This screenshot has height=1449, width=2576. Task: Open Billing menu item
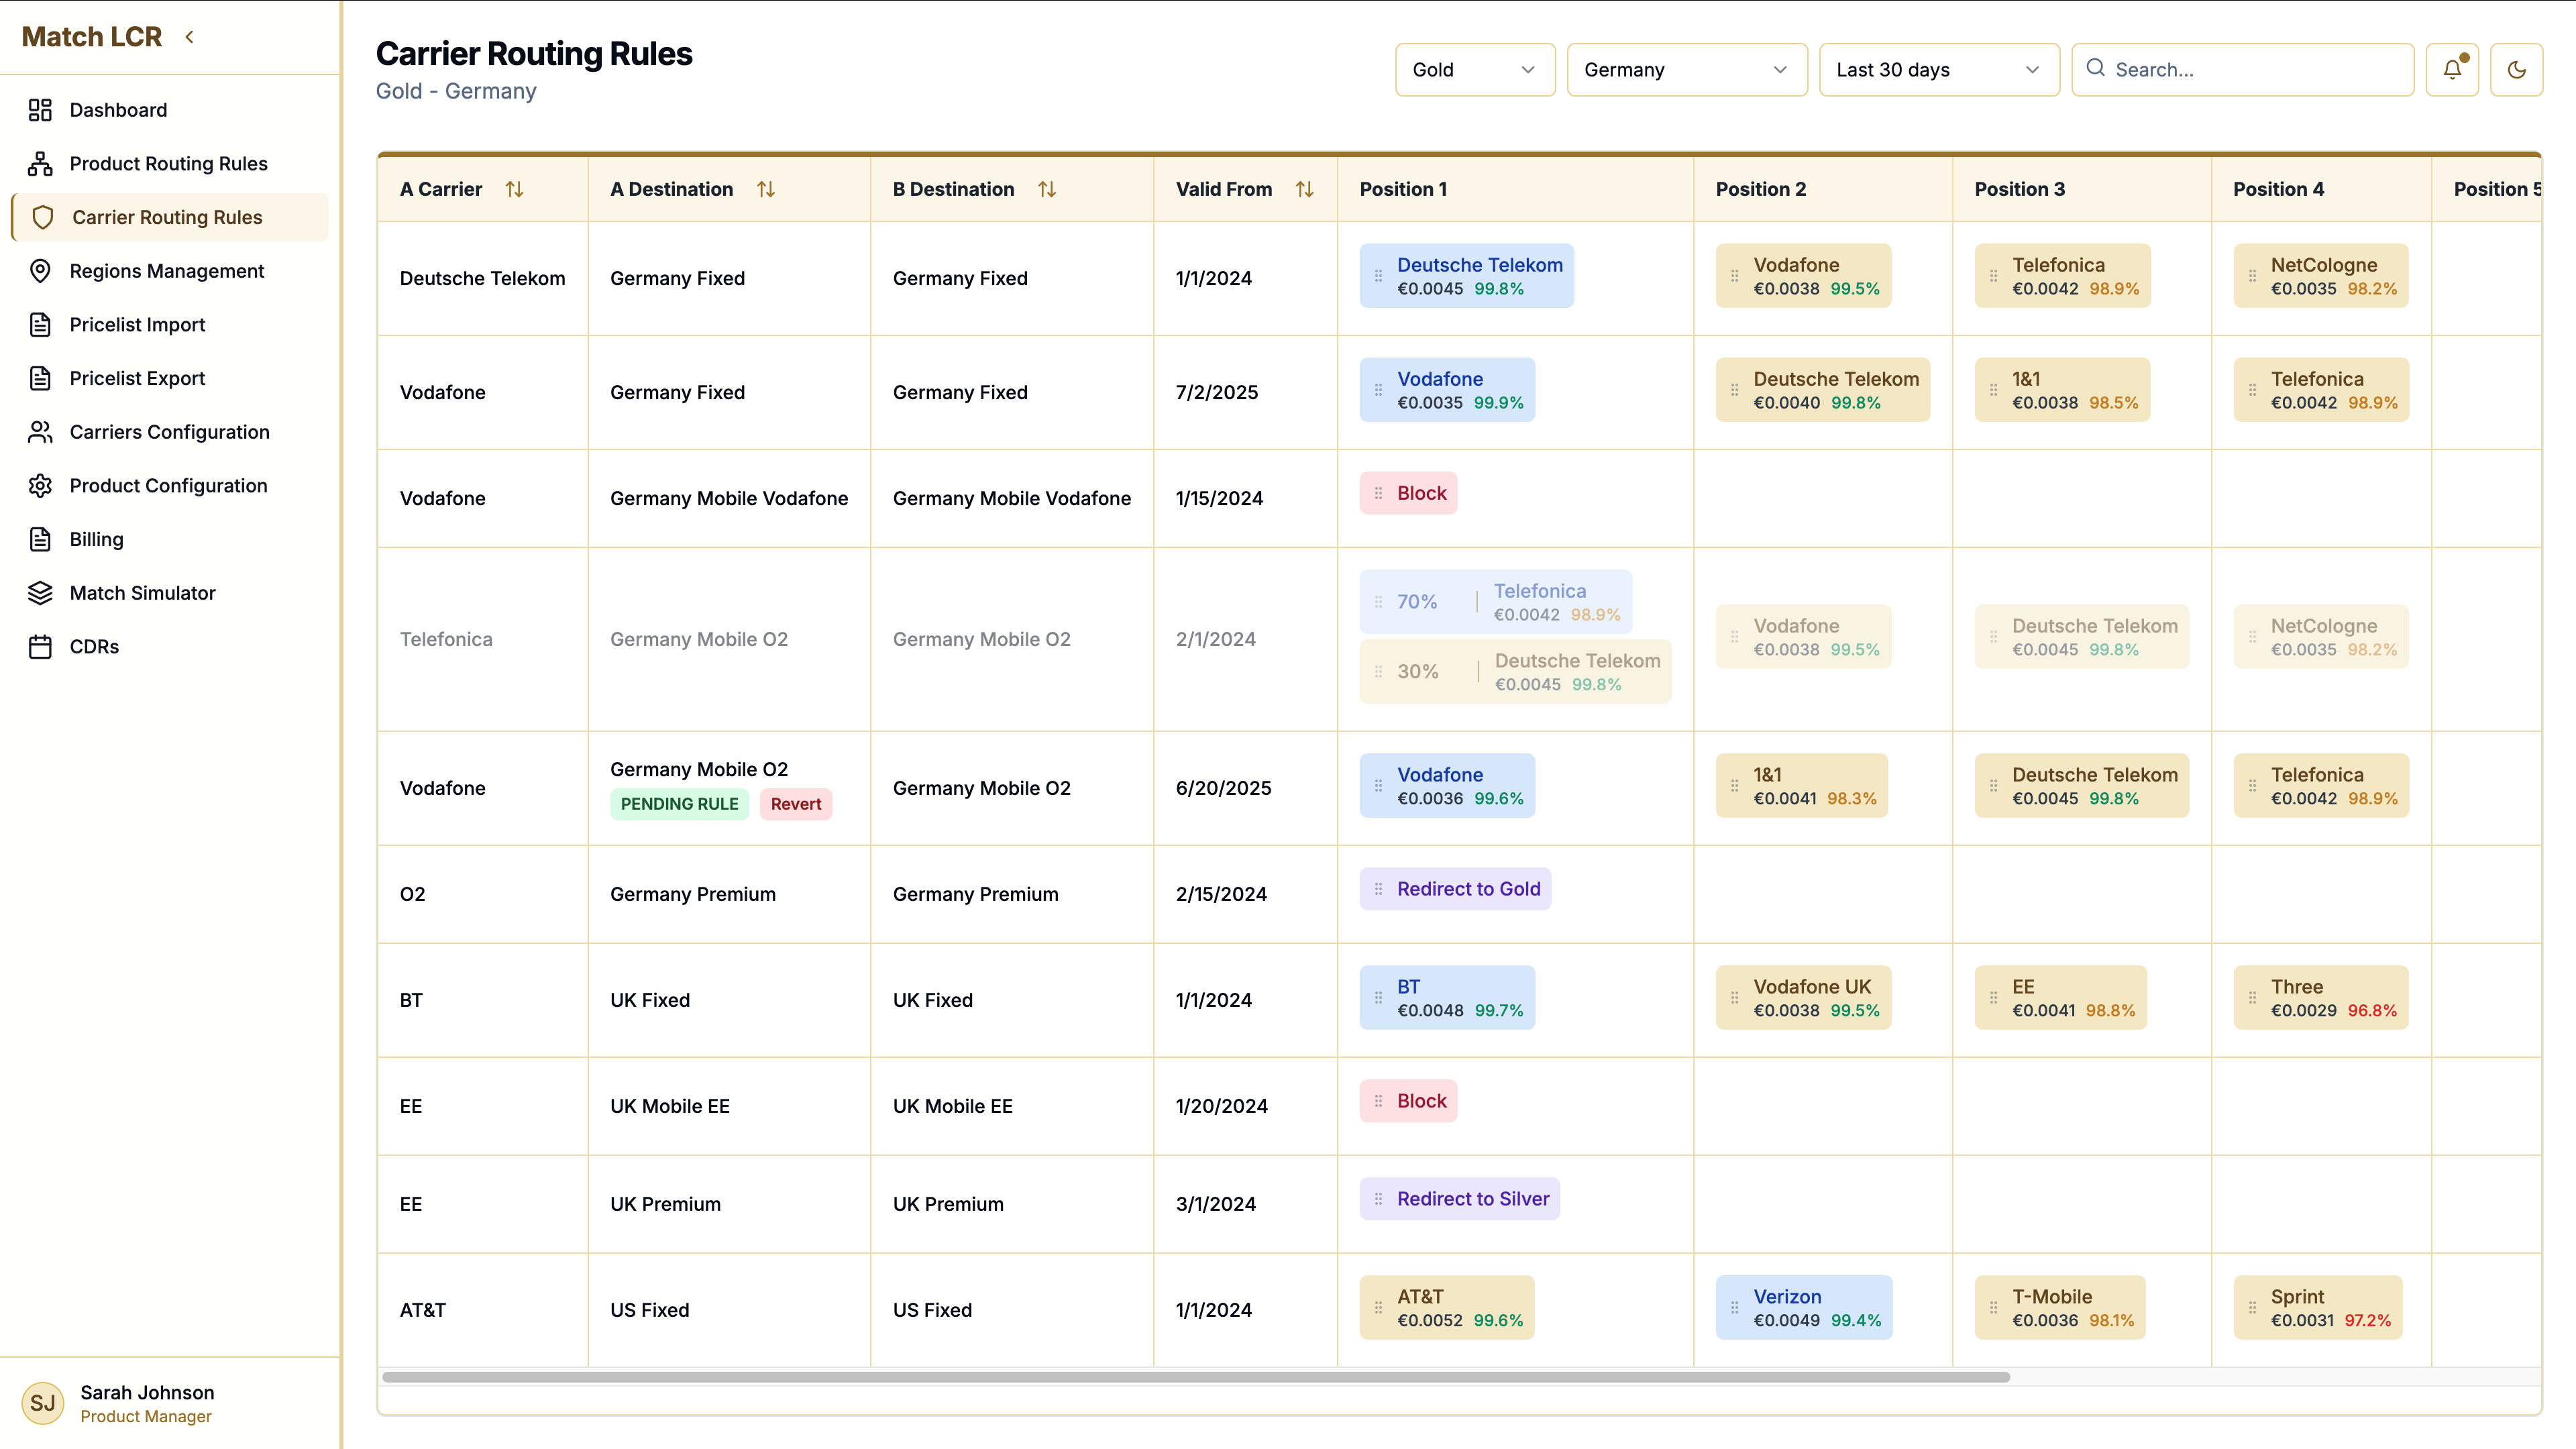170,539
